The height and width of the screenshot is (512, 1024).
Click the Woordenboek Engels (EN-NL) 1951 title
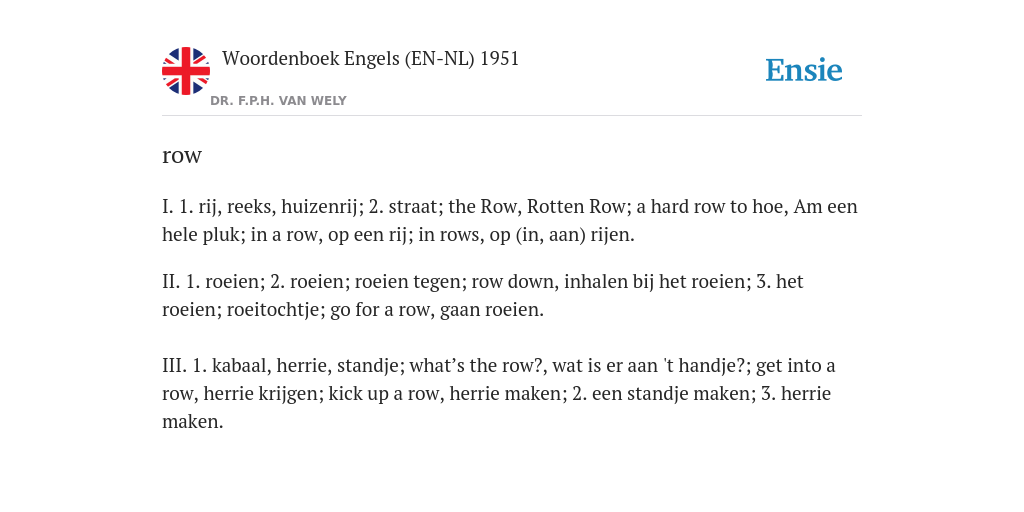pyautogui.click(x=370, y=59)
